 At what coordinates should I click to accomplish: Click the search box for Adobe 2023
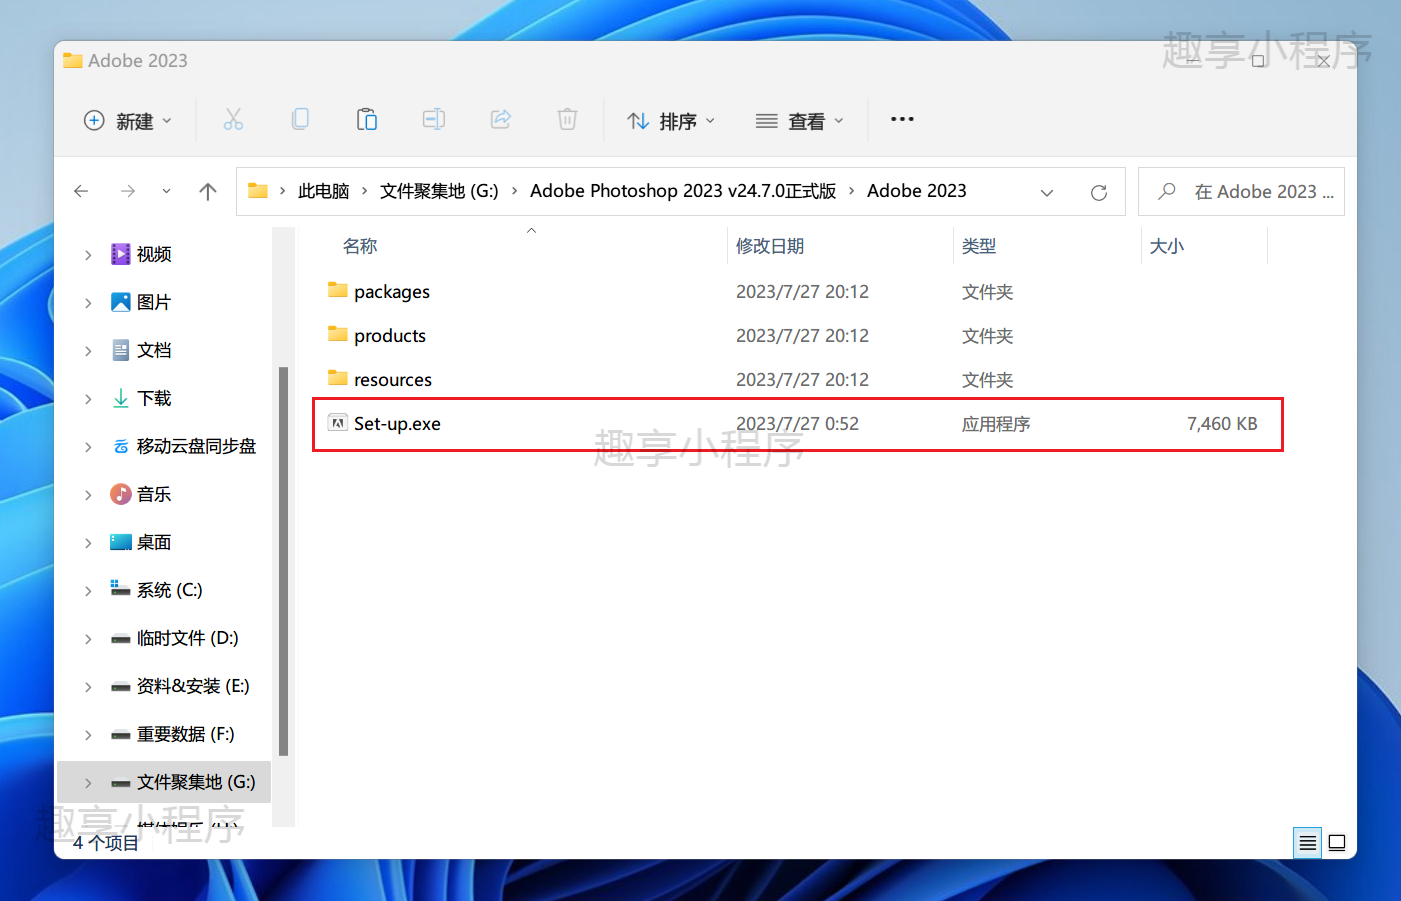(1241, 192)
